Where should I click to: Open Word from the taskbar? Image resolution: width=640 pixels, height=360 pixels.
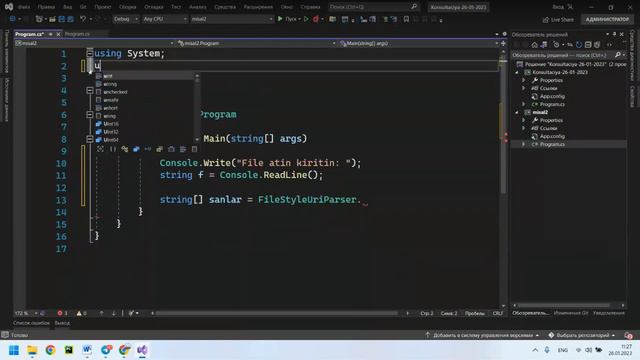tap(87, 350)
